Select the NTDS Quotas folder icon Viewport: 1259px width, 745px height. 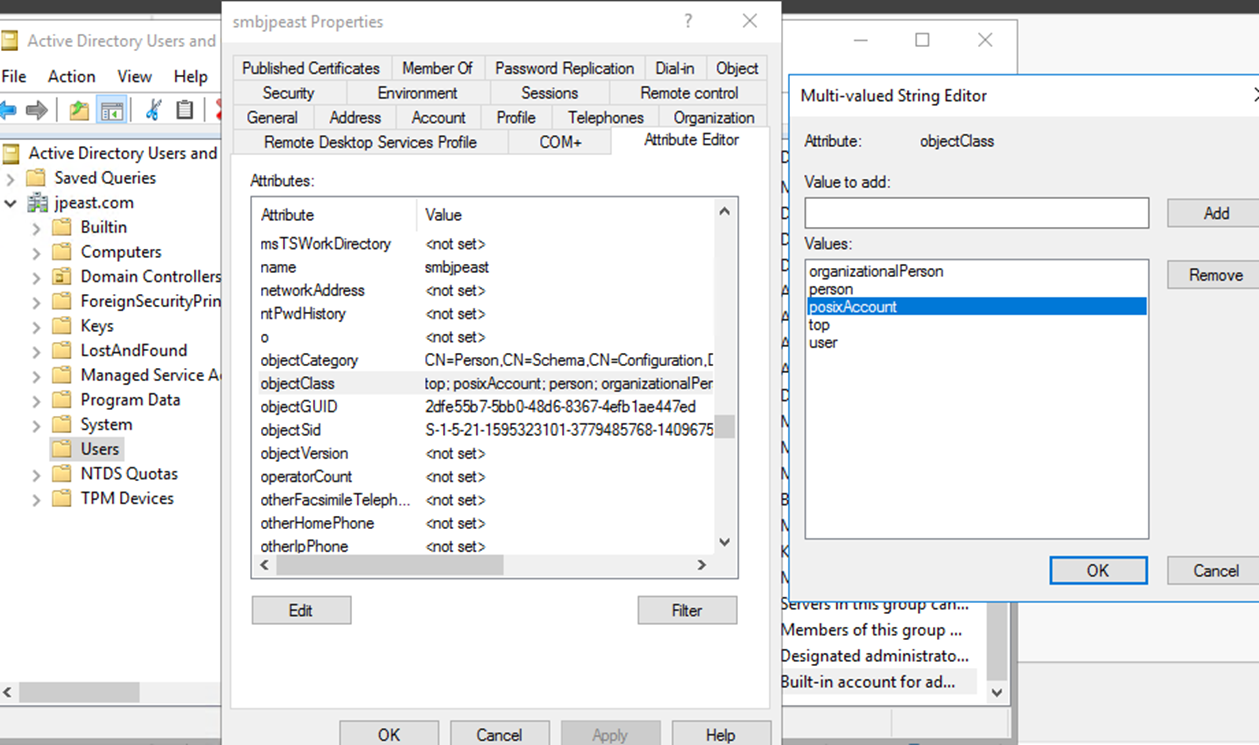coord(62,474)
